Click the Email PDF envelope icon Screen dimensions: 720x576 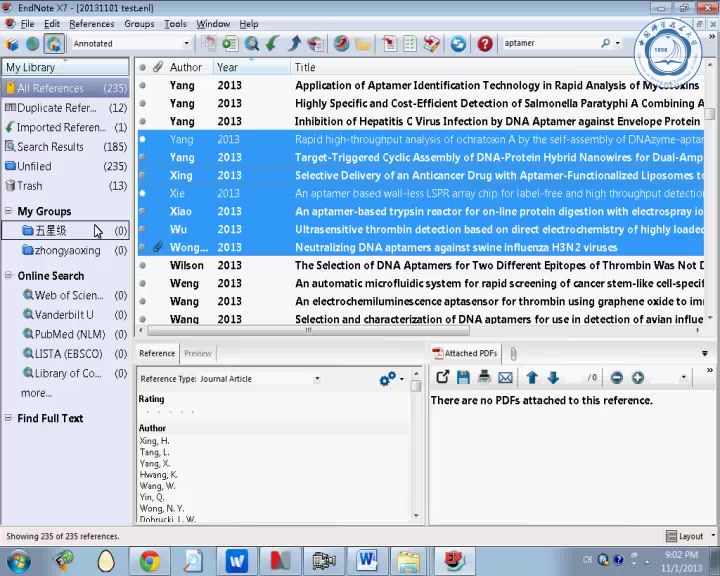505,377
